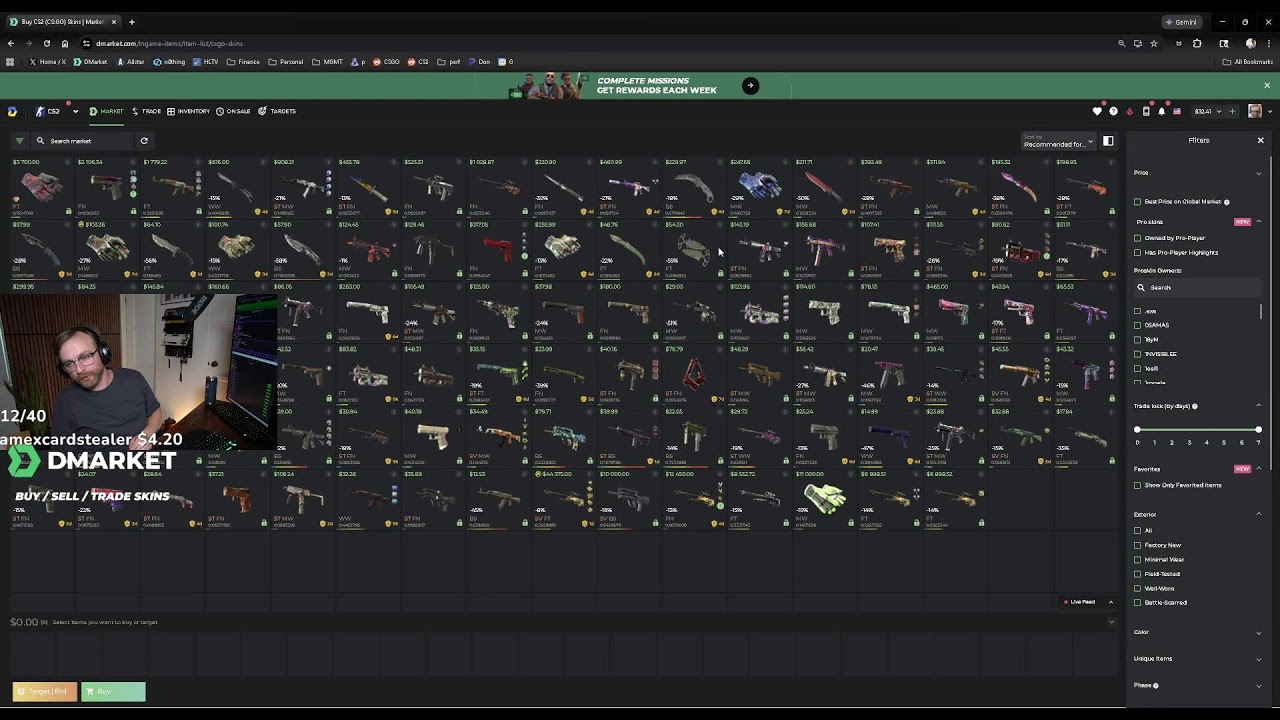Check the 1NVISIBLEE owner checkbox
Viewport: 1280px width, 720px height.
coord(1137,354)
